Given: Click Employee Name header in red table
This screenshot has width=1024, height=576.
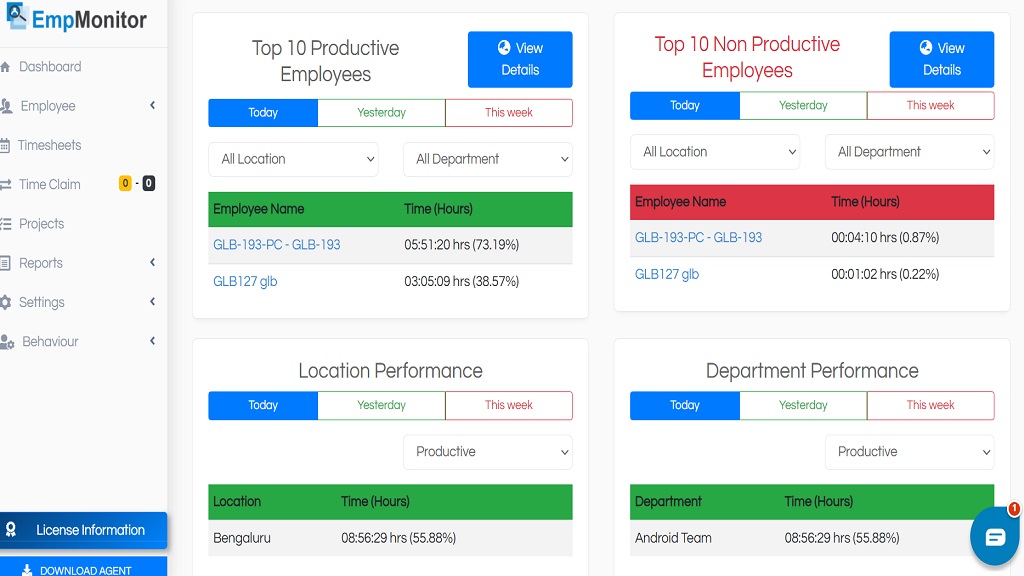Looking at the screenshot, I should click(680, 202).
